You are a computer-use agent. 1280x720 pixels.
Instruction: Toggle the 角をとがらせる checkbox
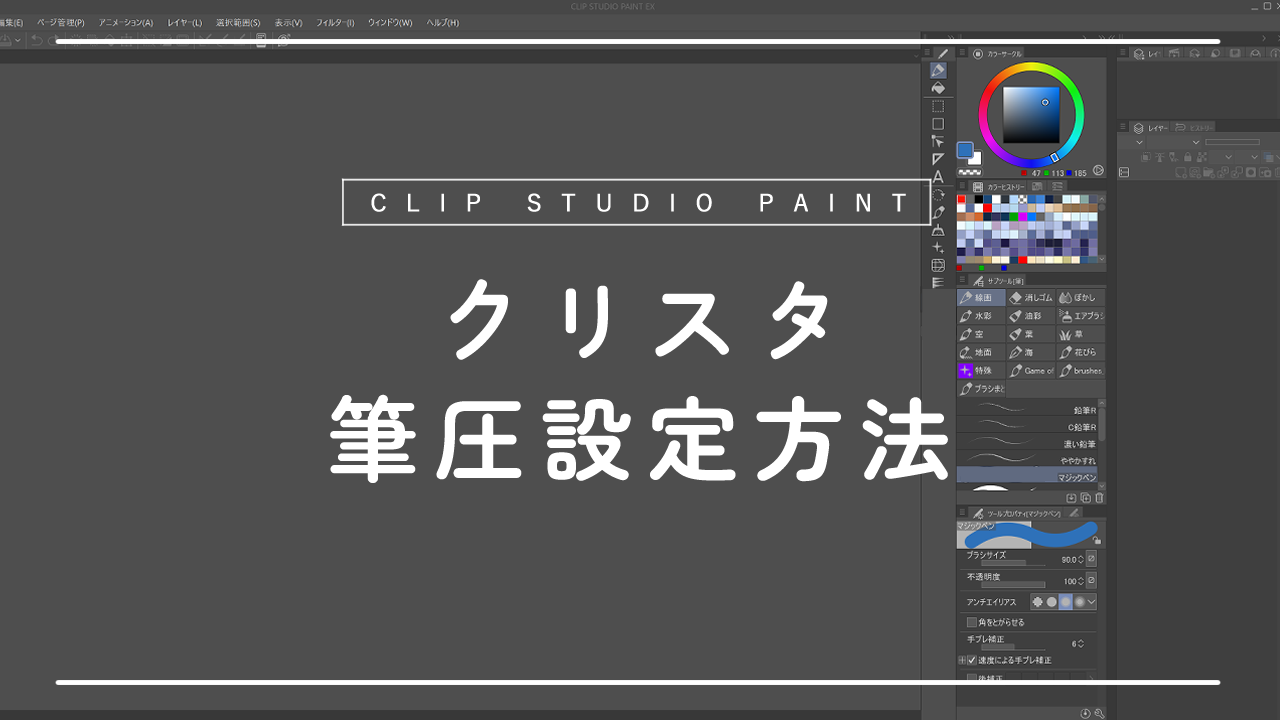tap(972, 622)
